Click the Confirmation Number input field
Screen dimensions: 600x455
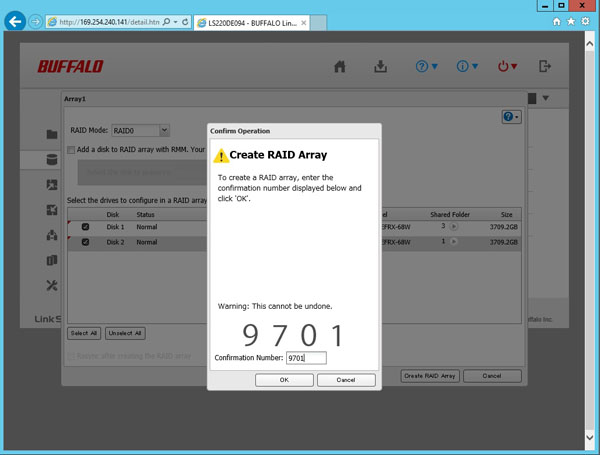tap(306, 358)
